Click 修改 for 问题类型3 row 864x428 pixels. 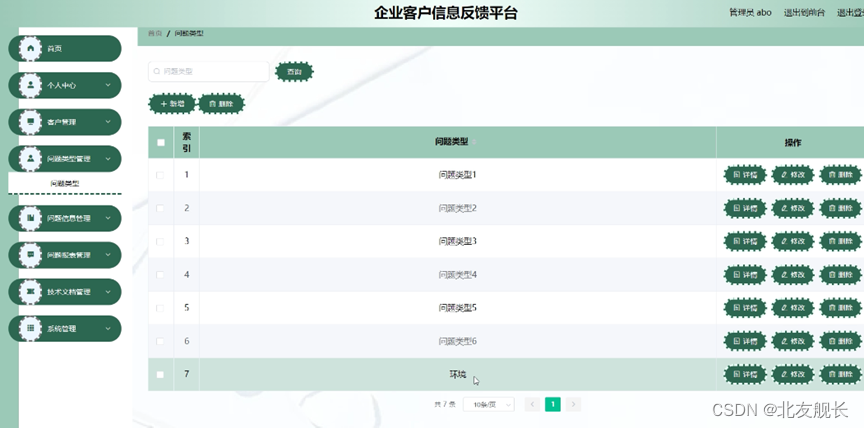(793, 241)
